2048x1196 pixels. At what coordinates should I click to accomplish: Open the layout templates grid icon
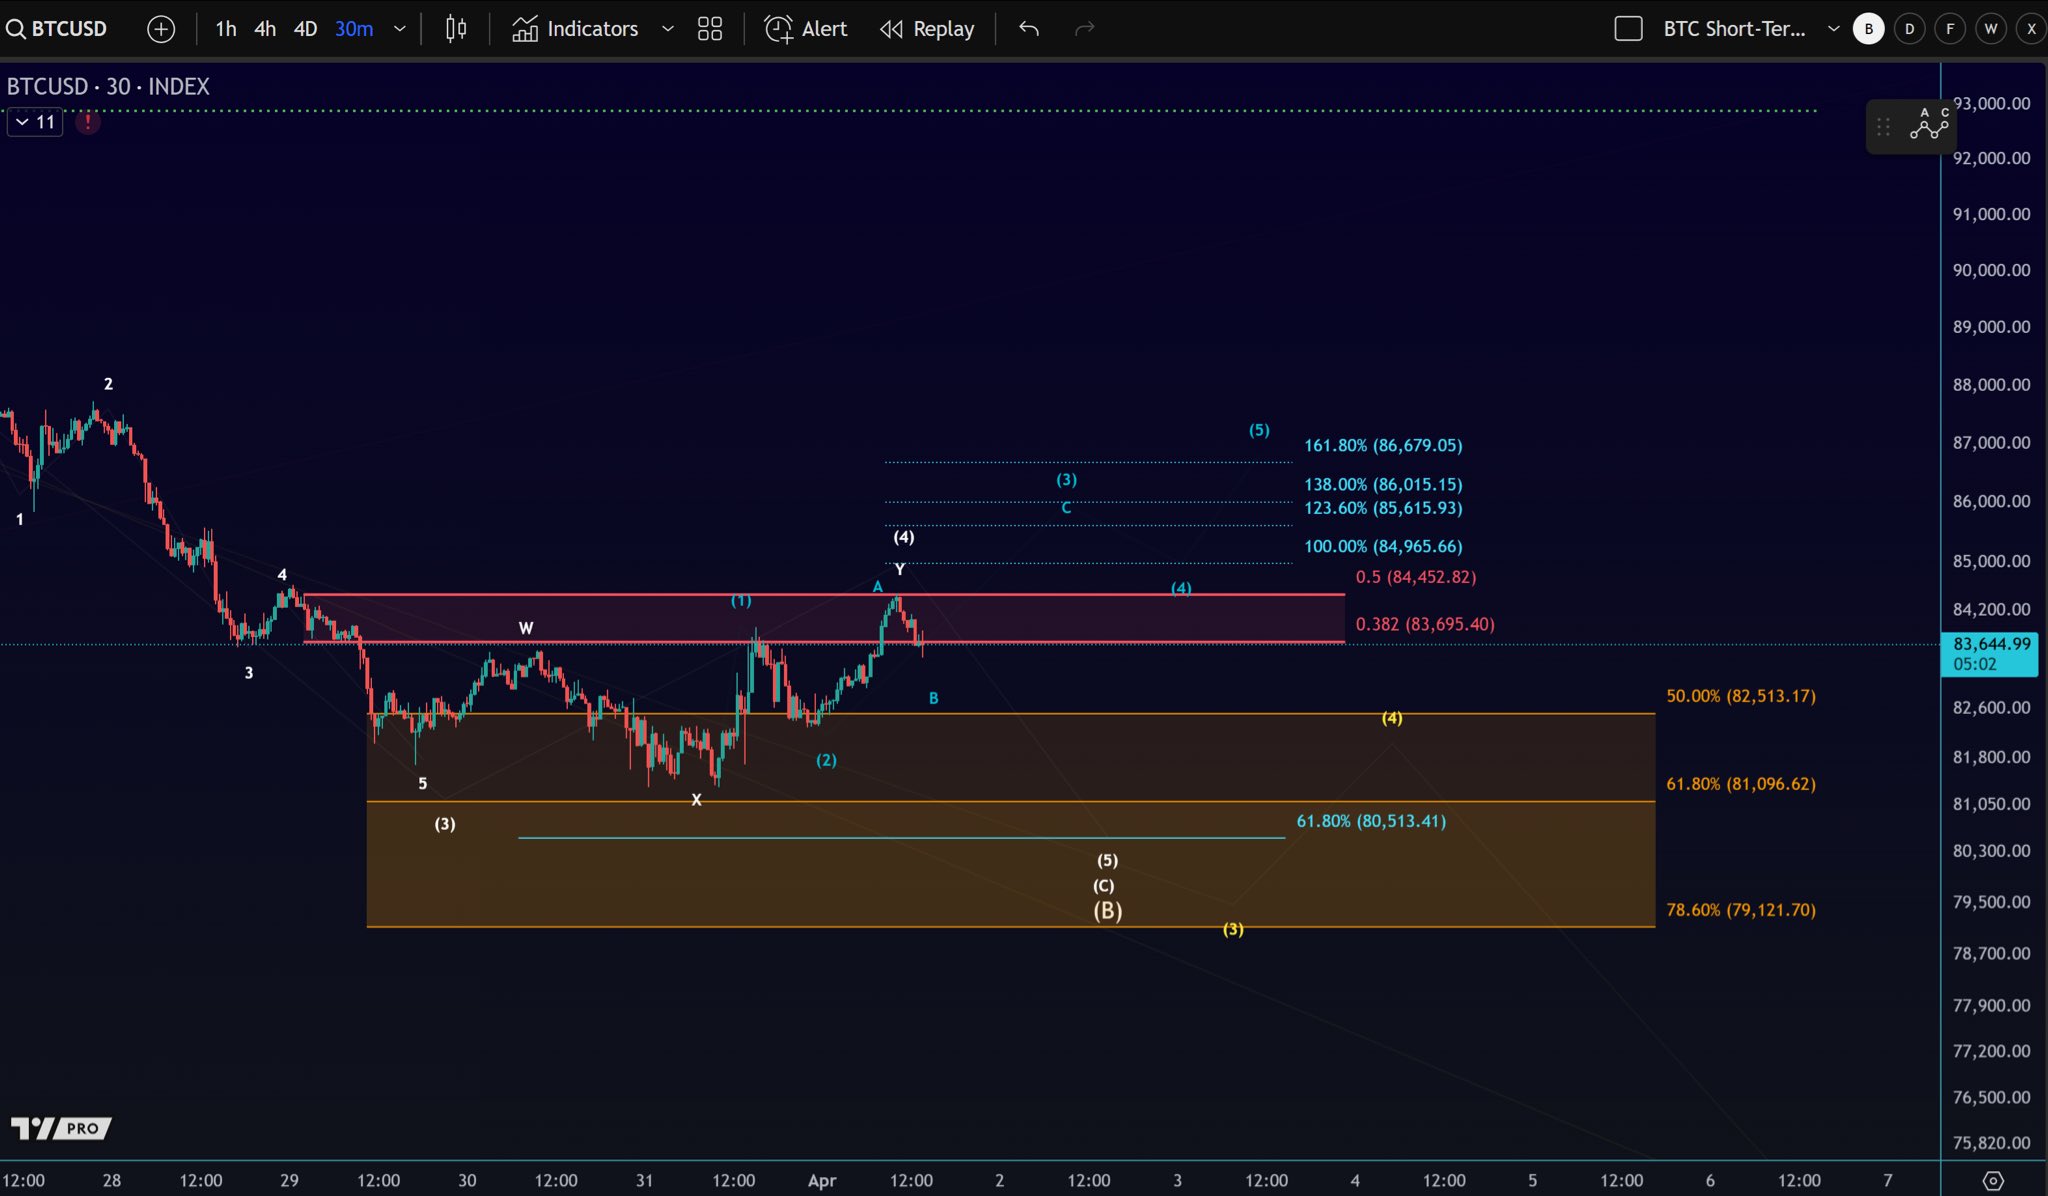pos(710,29)
